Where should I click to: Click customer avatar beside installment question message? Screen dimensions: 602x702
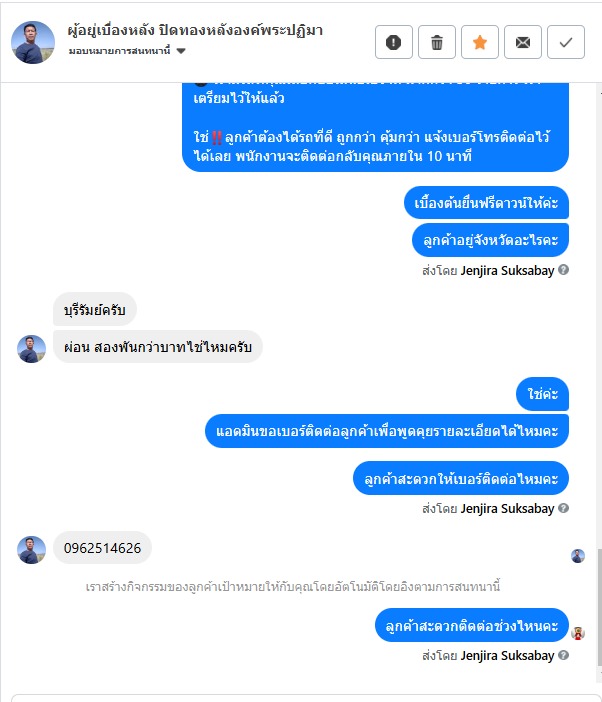click(31, 349)
